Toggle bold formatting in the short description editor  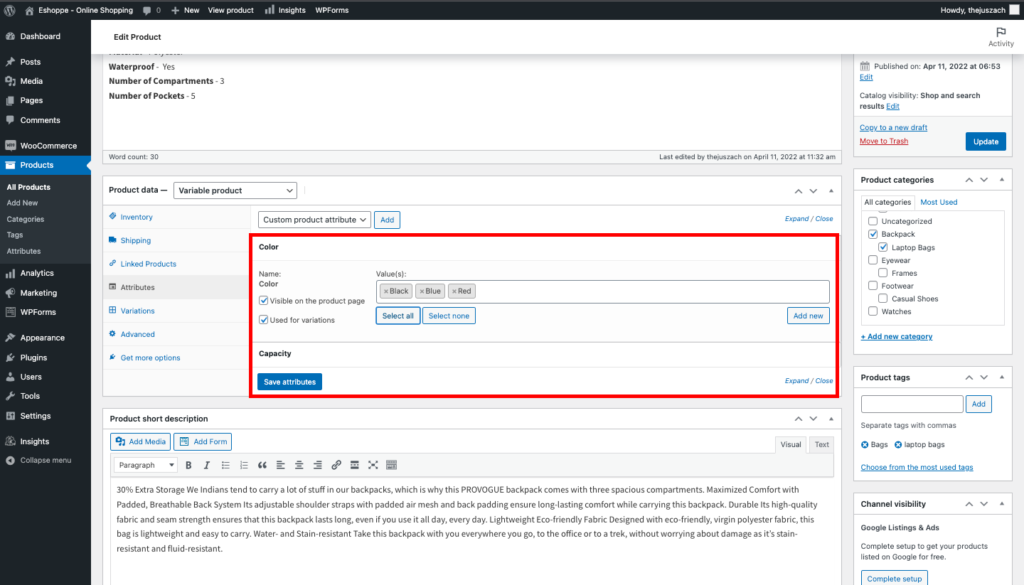tap(189, 465)
